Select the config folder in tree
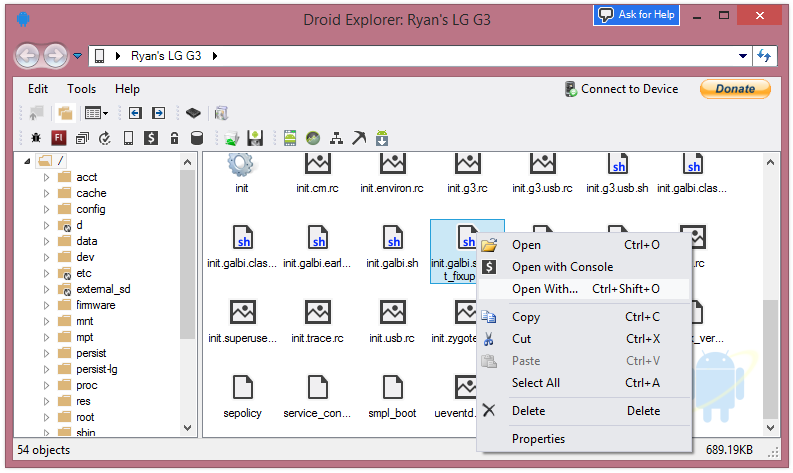793x473 pixels. [91, 209]
